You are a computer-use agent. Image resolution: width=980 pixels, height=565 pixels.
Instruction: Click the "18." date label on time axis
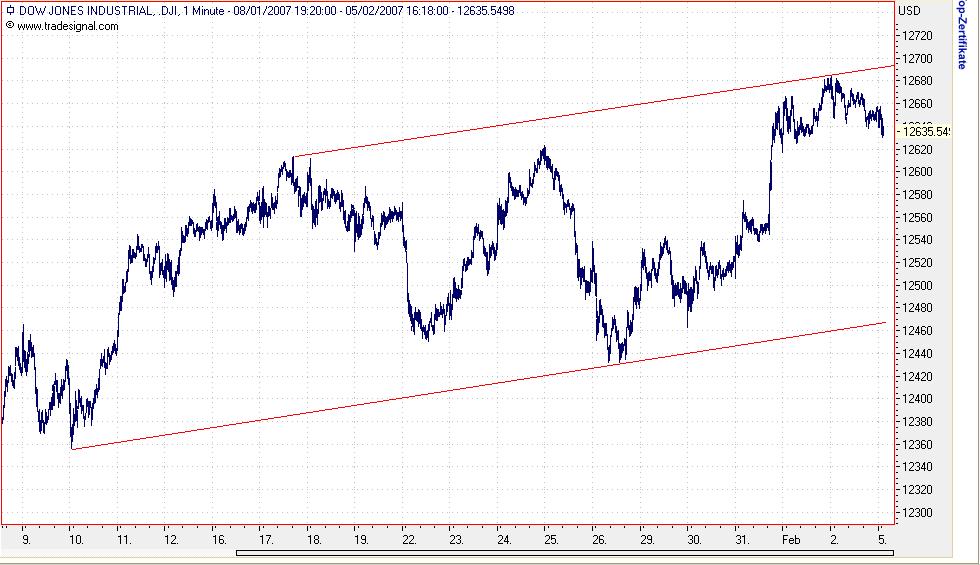(314, 539)
